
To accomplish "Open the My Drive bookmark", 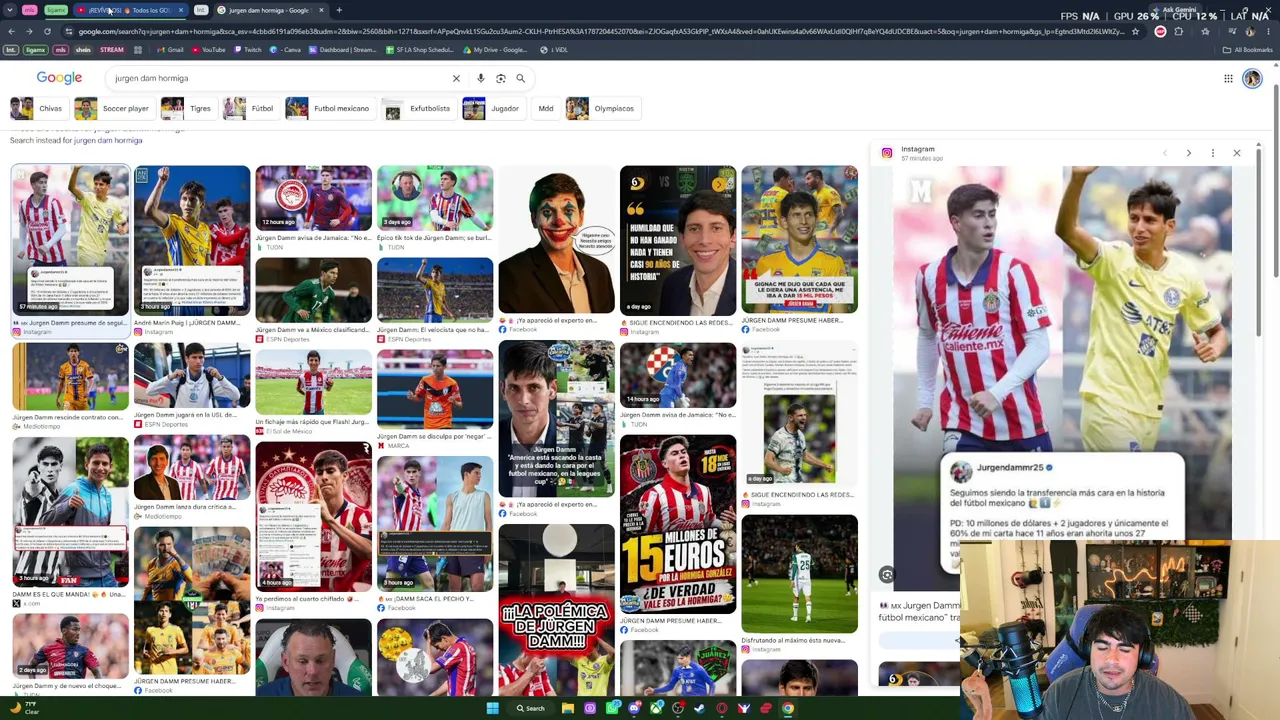I will [495, 50].
